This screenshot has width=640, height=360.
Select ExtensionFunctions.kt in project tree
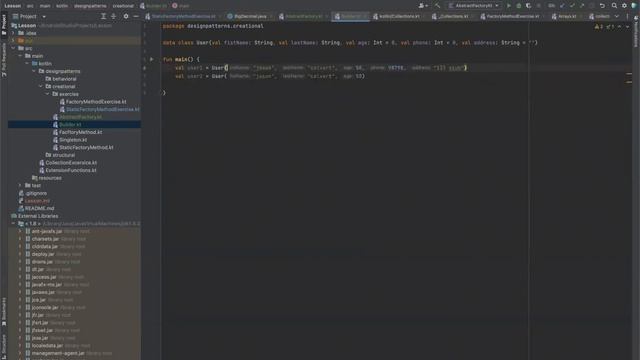(71, 170)
